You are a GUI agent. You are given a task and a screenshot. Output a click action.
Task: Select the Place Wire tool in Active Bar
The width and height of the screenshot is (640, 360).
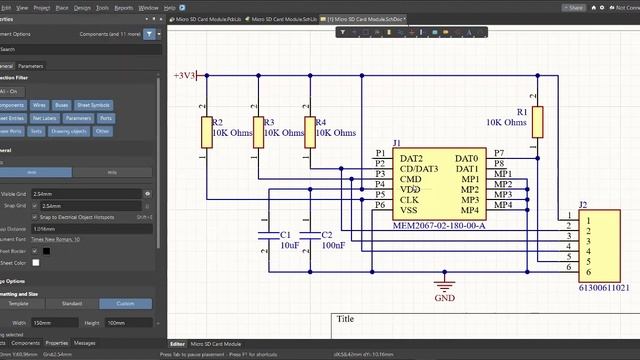pos(400,32)
